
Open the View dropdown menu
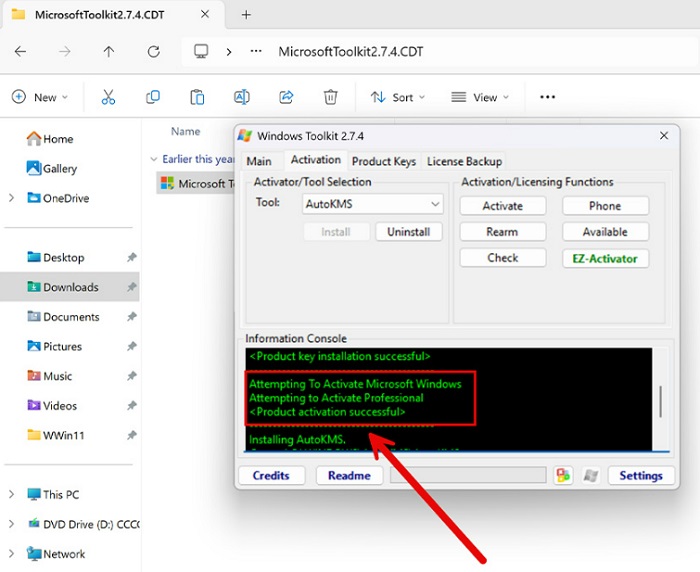point(480,97)
